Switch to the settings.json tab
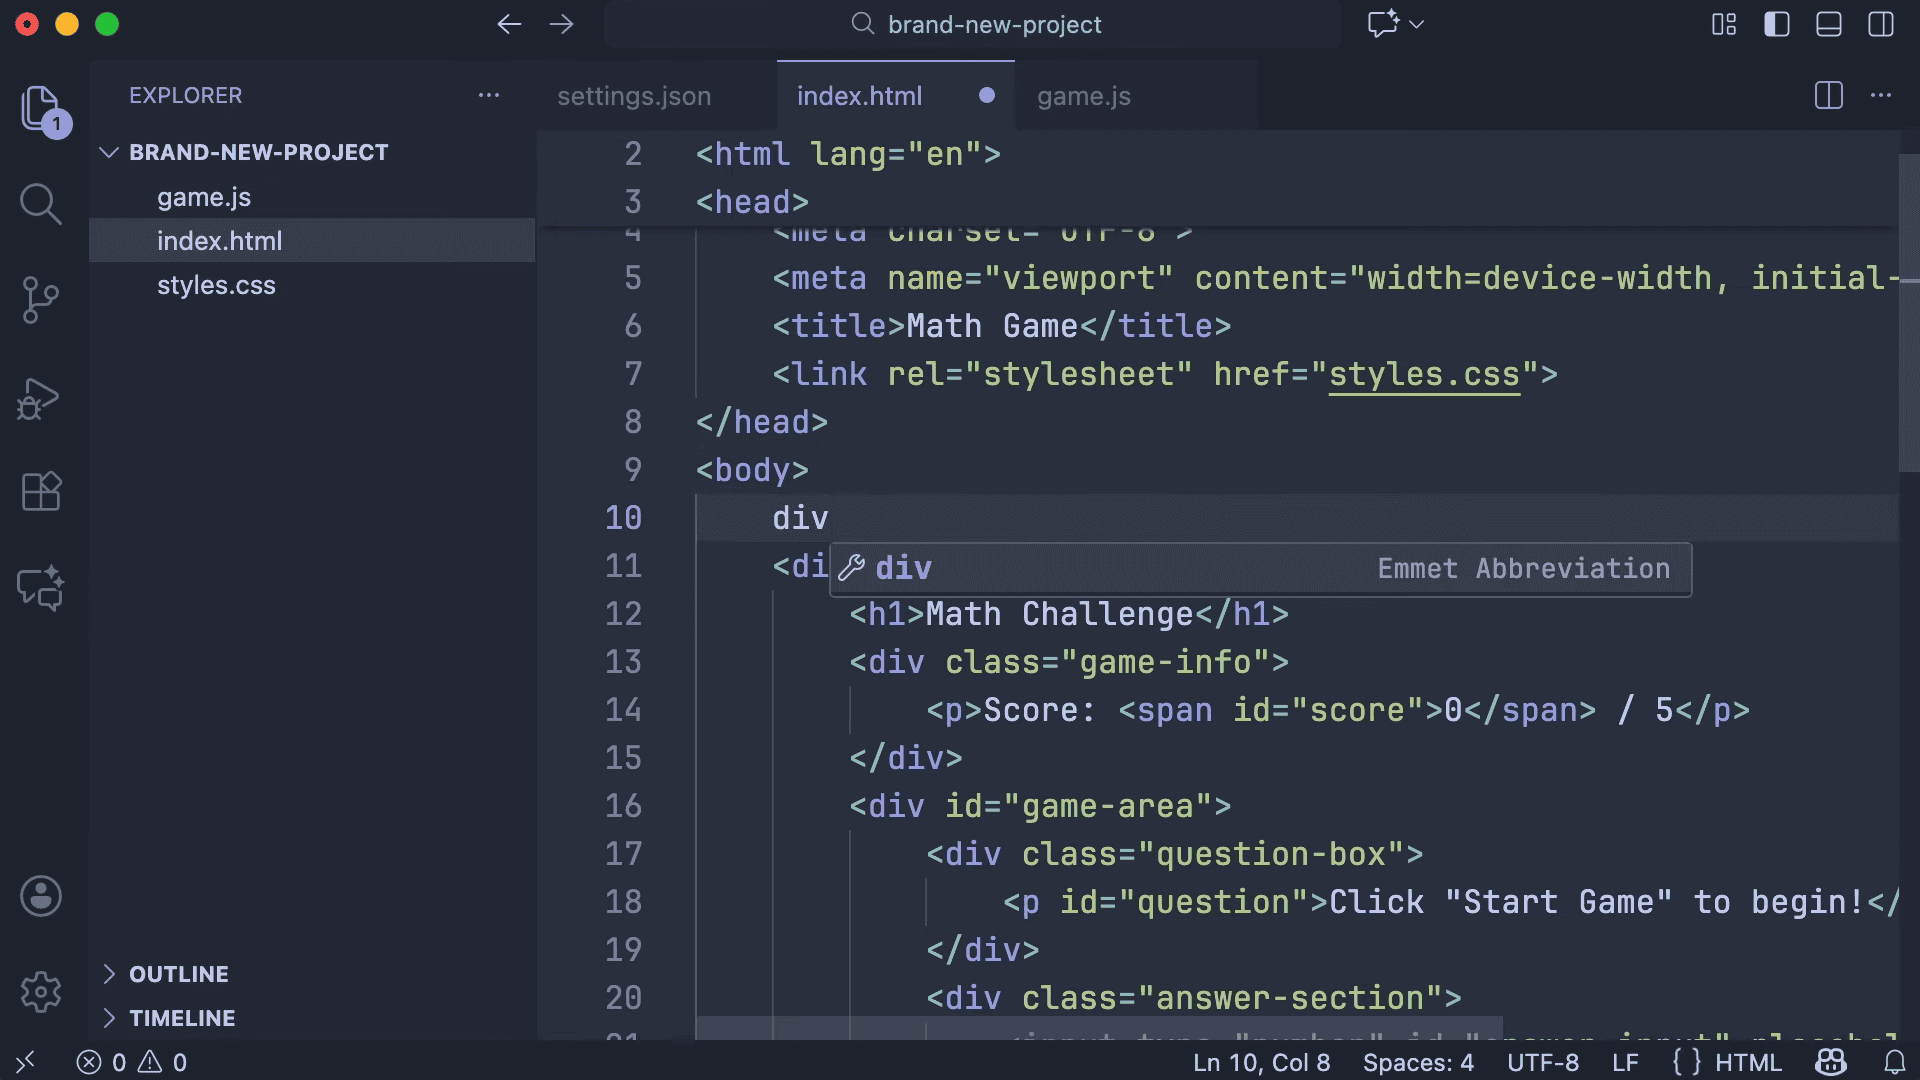This screenshot has height=1080, width=1920. pyautogui.click(x=634, y=96)
